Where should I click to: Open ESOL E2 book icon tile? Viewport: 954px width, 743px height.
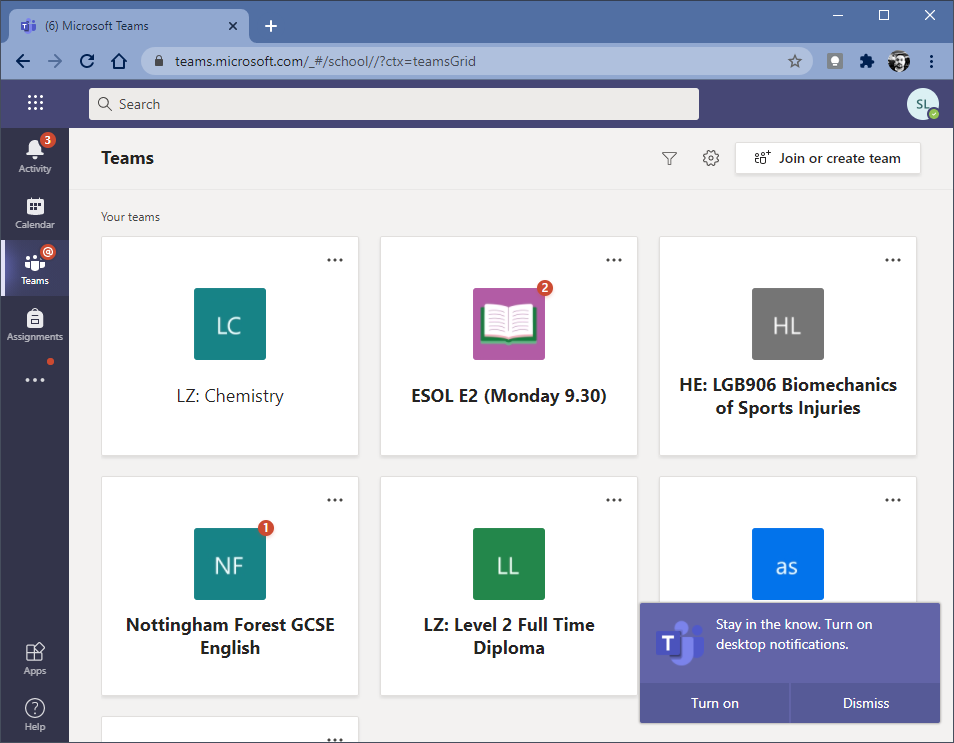point(509,324)
